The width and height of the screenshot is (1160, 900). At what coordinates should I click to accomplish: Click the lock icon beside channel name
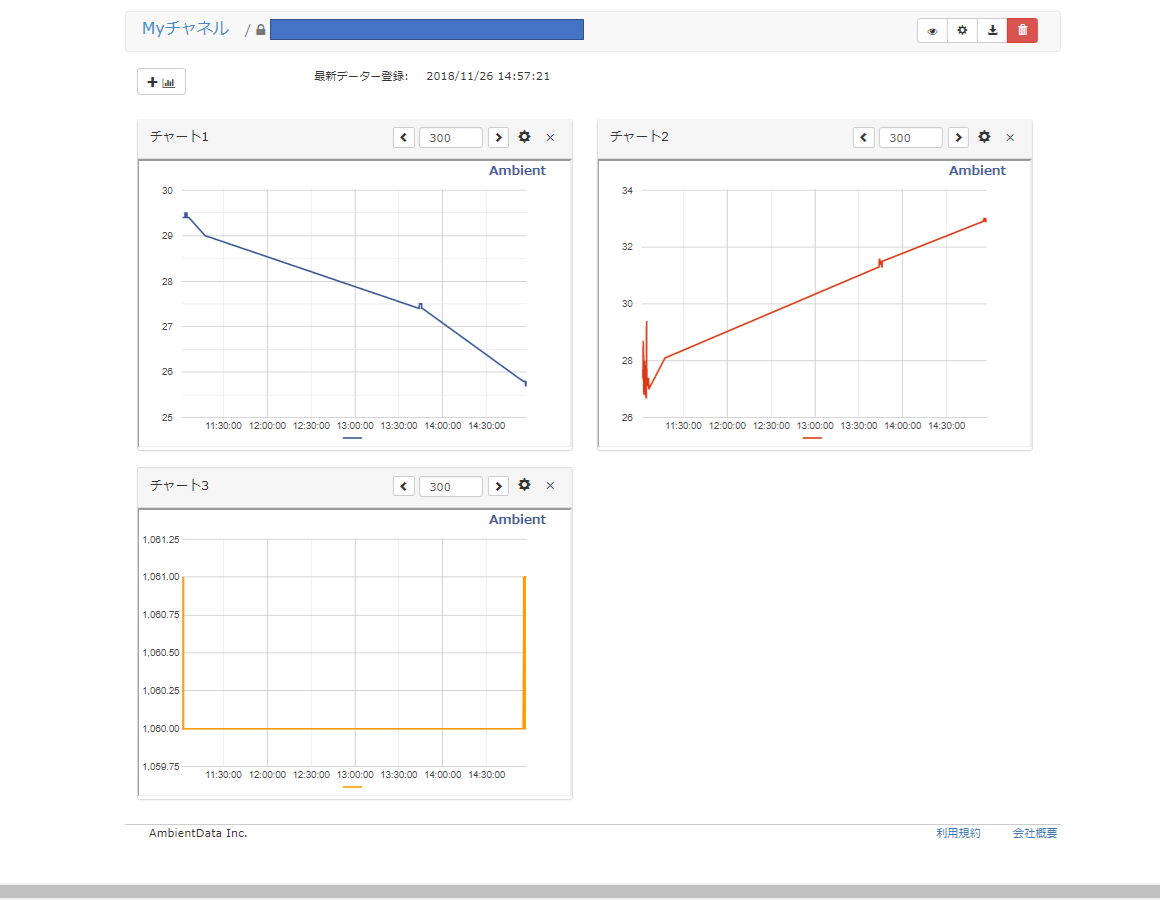(260, 30)
